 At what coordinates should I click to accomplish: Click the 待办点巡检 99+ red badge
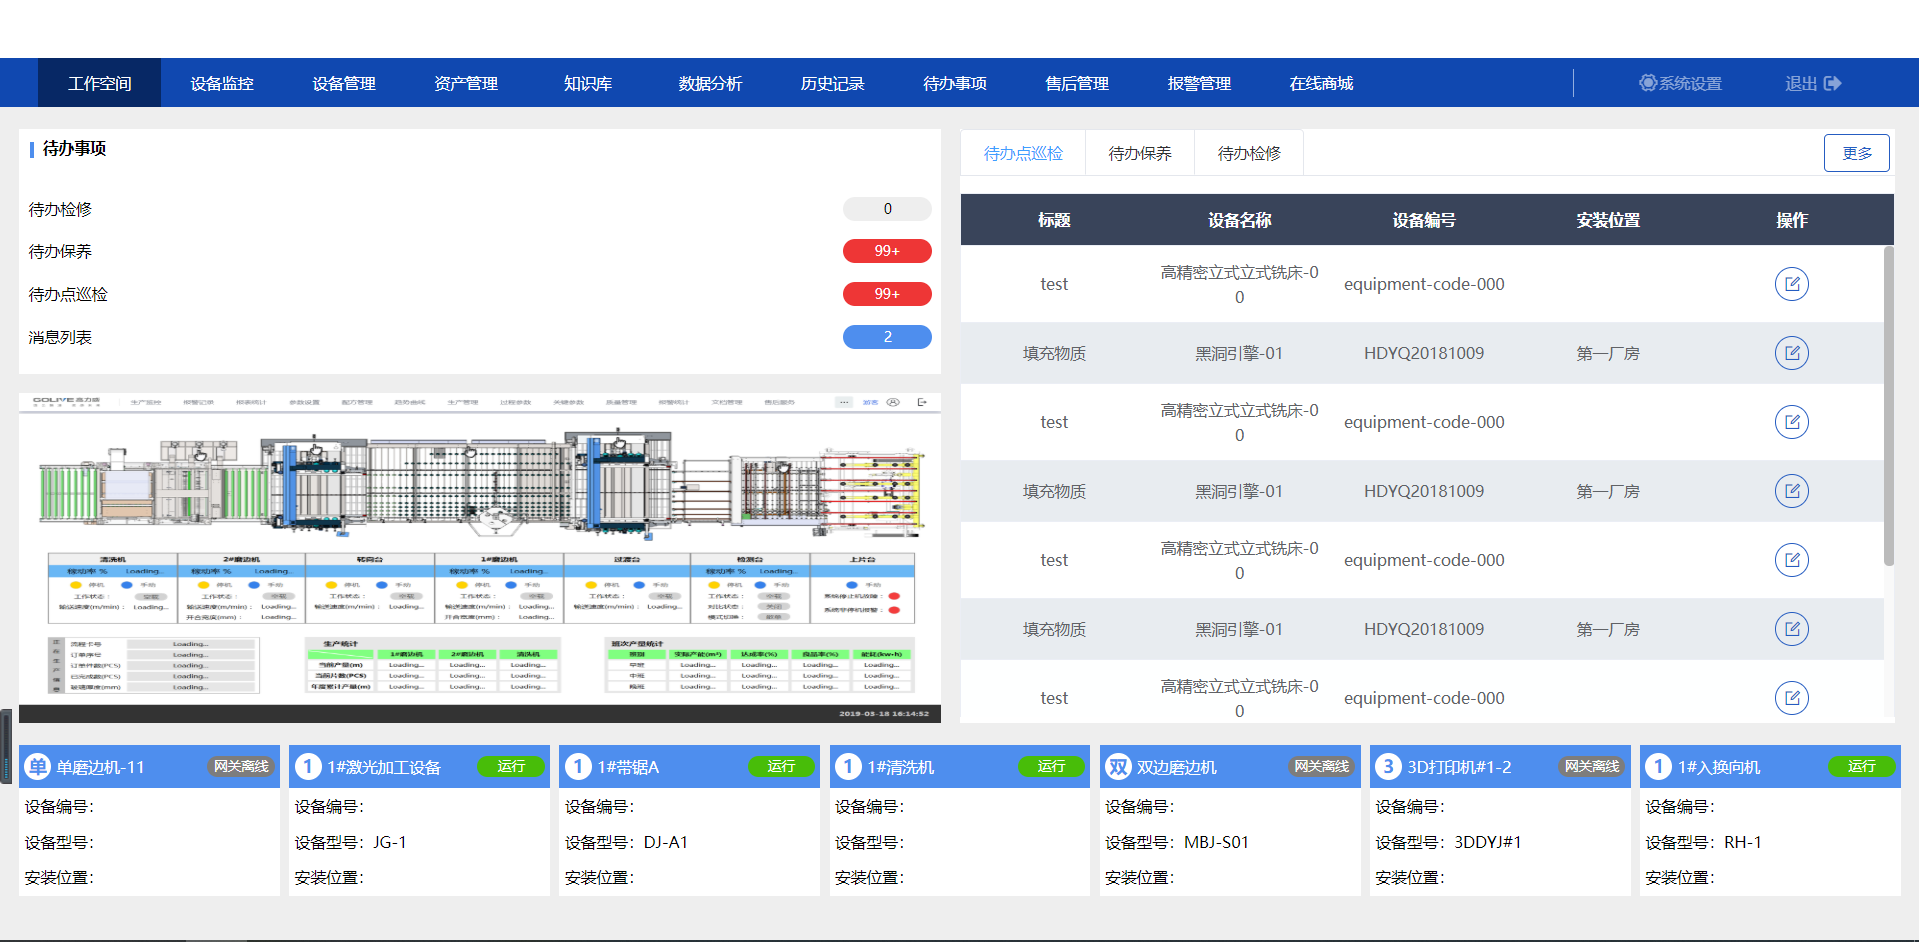(x=887, y=294)
